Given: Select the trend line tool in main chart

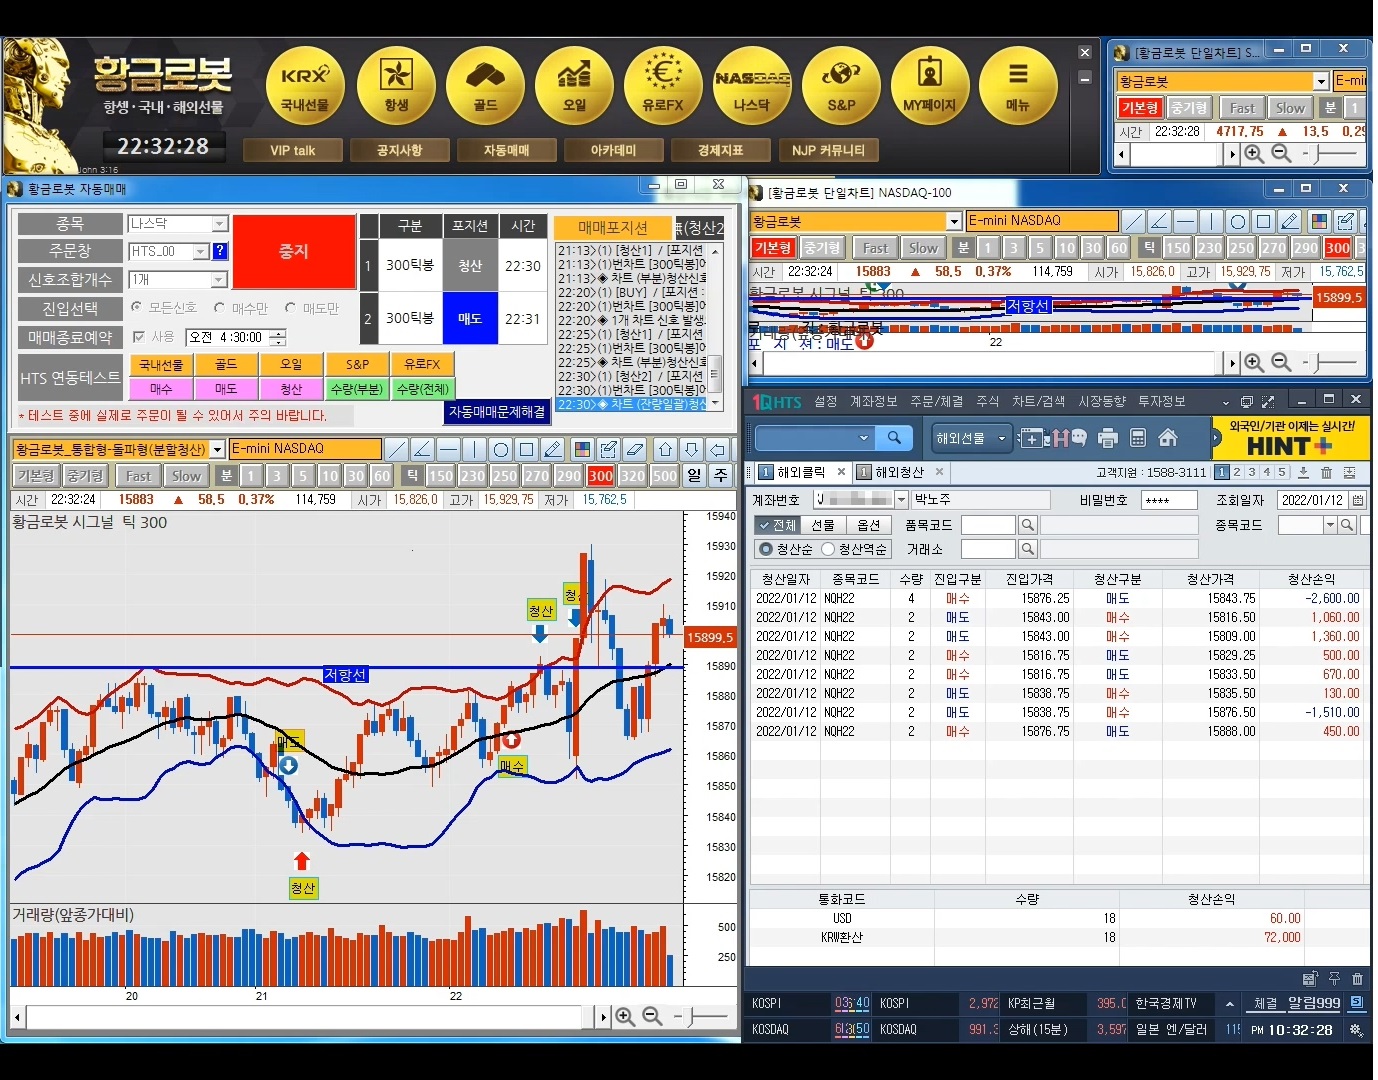Looking at the screenshot, I should (x=396, y=449).
